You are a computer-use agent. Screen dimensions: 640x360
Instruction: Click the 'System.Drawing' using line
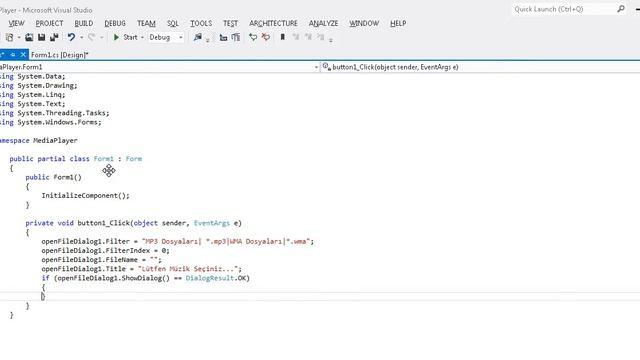tap(39, 86)
